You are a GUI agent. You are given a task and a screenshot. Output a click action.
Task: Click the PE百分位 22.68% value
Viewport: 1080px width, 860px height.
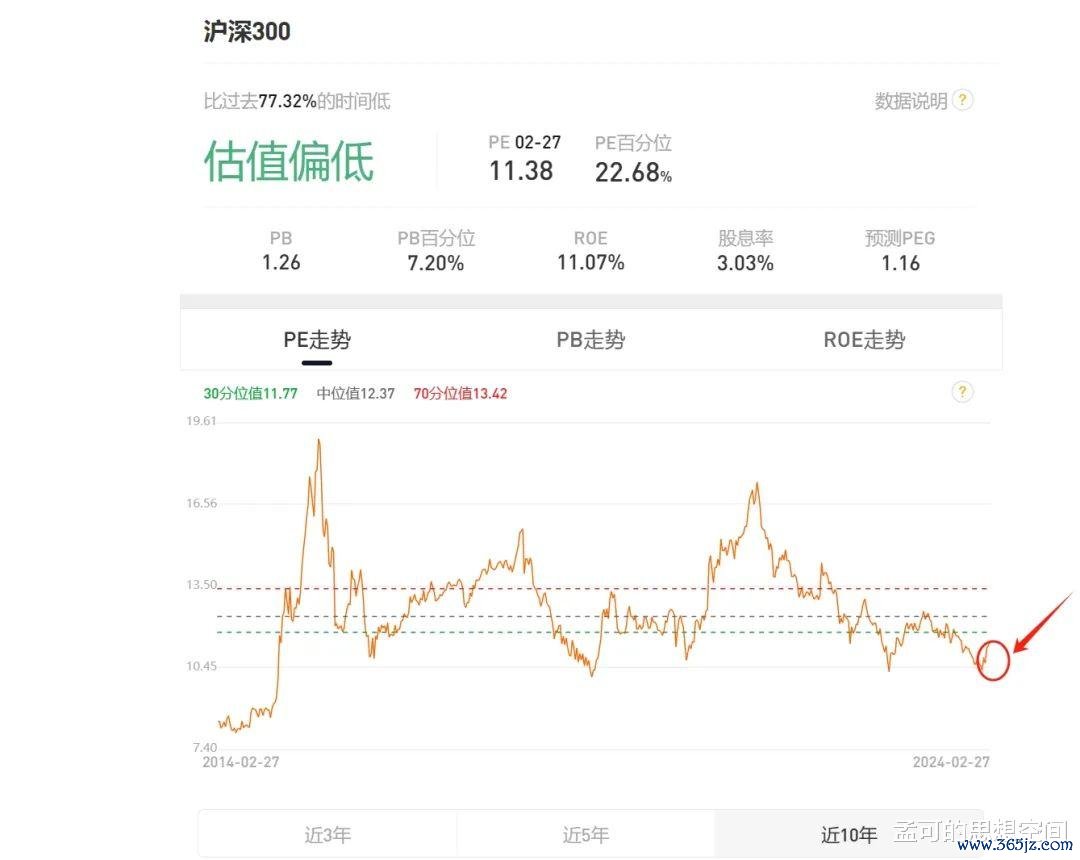click(x=633, y=173)
